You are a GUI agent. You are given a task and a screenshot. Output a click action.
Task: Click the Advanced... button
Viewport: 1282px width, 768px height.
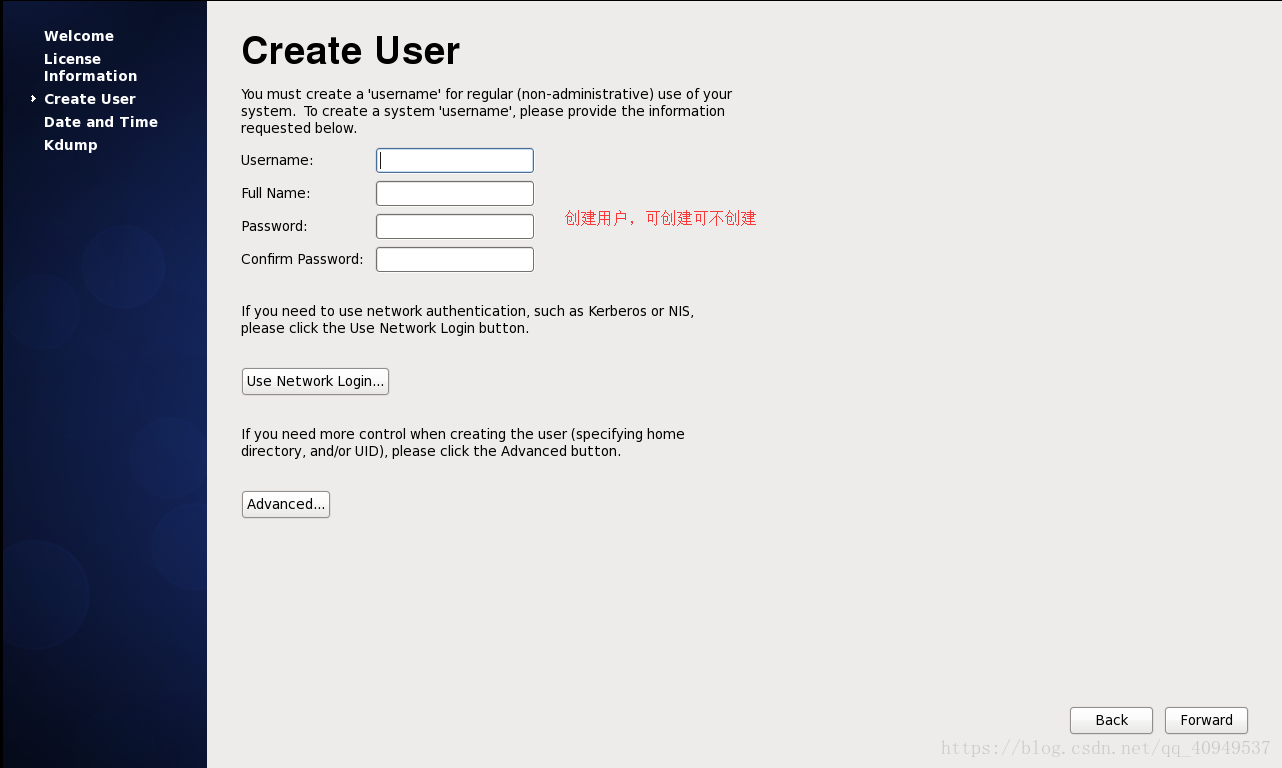tap(286, 504)
